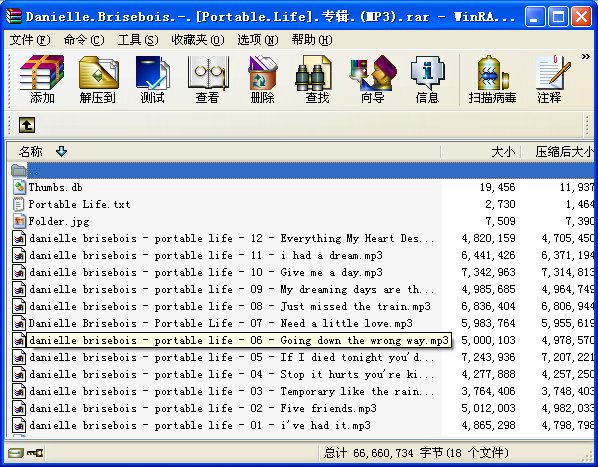Close the WinRAR window

(581, 16)
